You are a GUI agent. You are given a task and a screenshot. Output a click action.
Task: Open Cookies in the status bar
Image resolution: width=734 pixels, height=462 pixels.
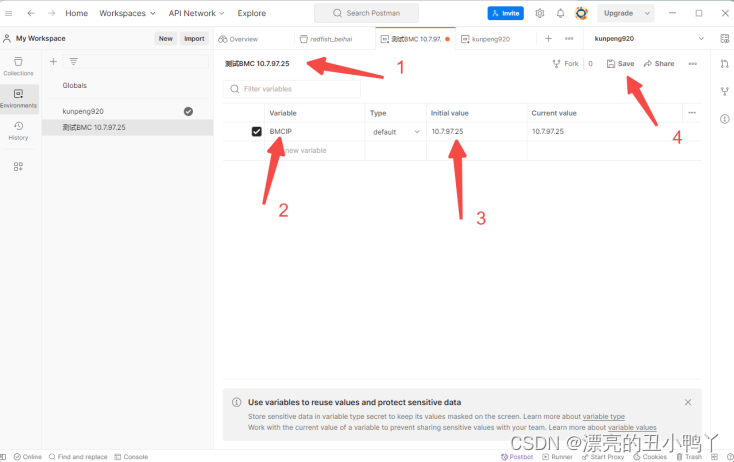point(650,457)
